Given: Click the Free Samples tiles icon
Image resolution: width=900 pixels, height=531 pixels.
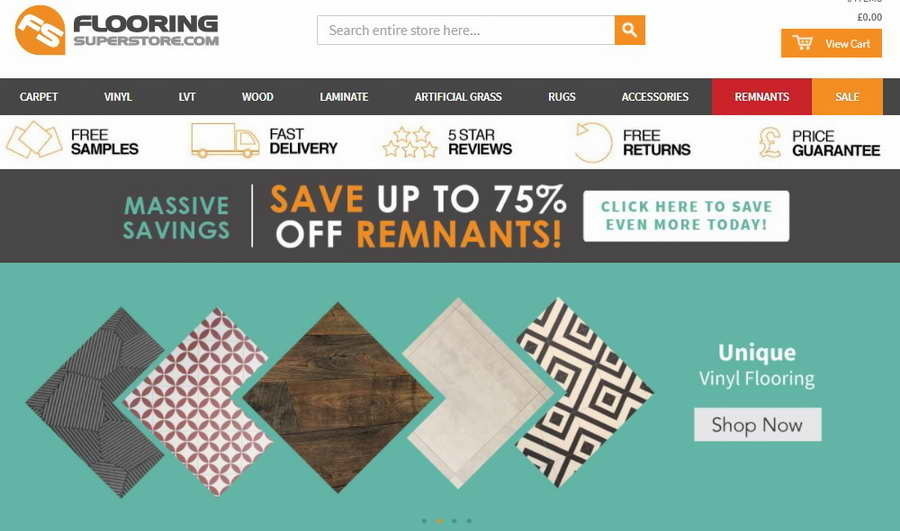Looking at the screenshot, I should click(34, 139).
